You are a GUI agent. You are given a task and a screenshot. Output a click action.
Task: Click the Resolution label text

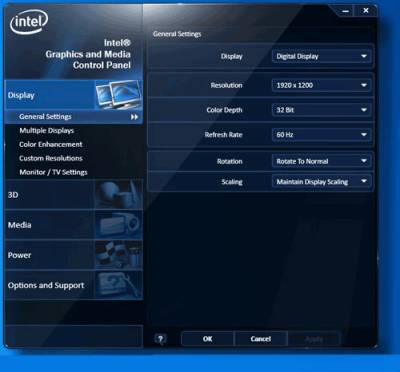226,85
